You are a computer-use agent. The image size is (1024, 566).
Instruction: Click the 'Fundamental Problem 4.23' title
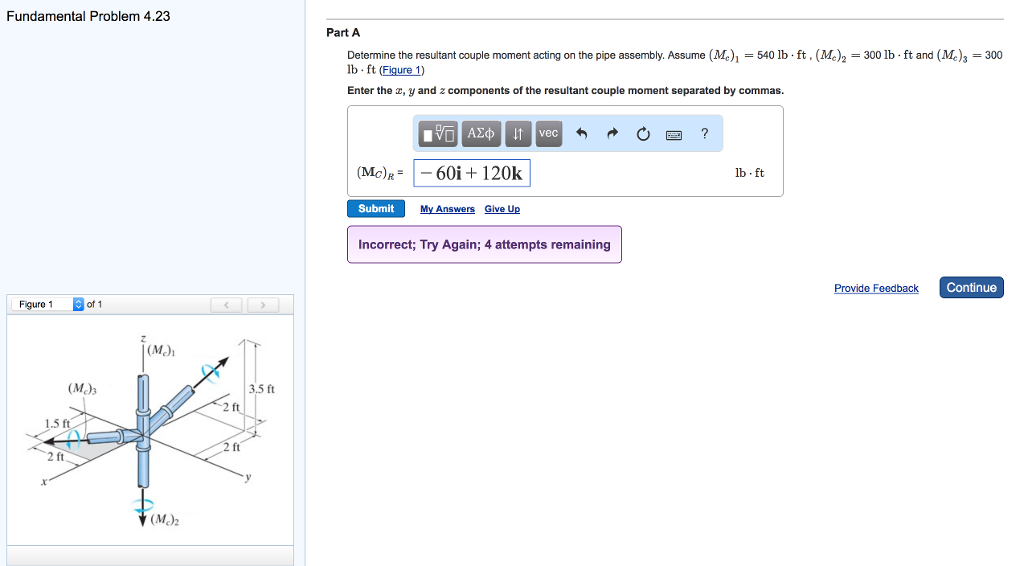pyautogui.click(x=88, y=16)
